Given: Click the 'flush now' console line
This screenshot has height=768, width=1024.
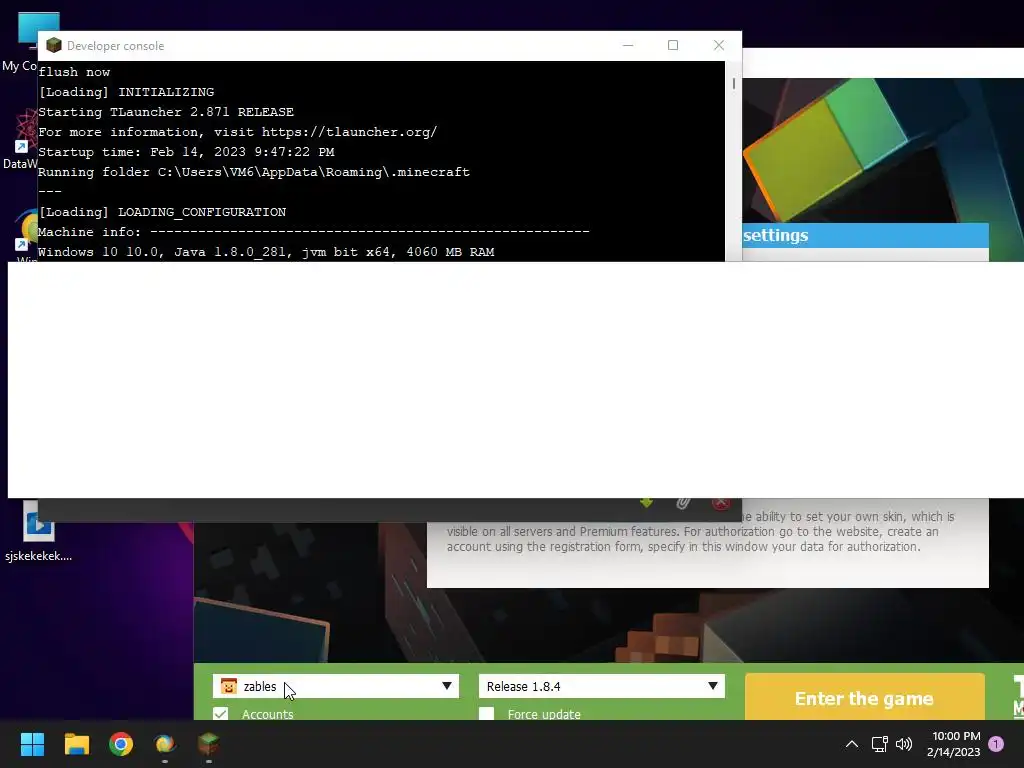Looking at the screenshot, I should (x=74, y=72).
